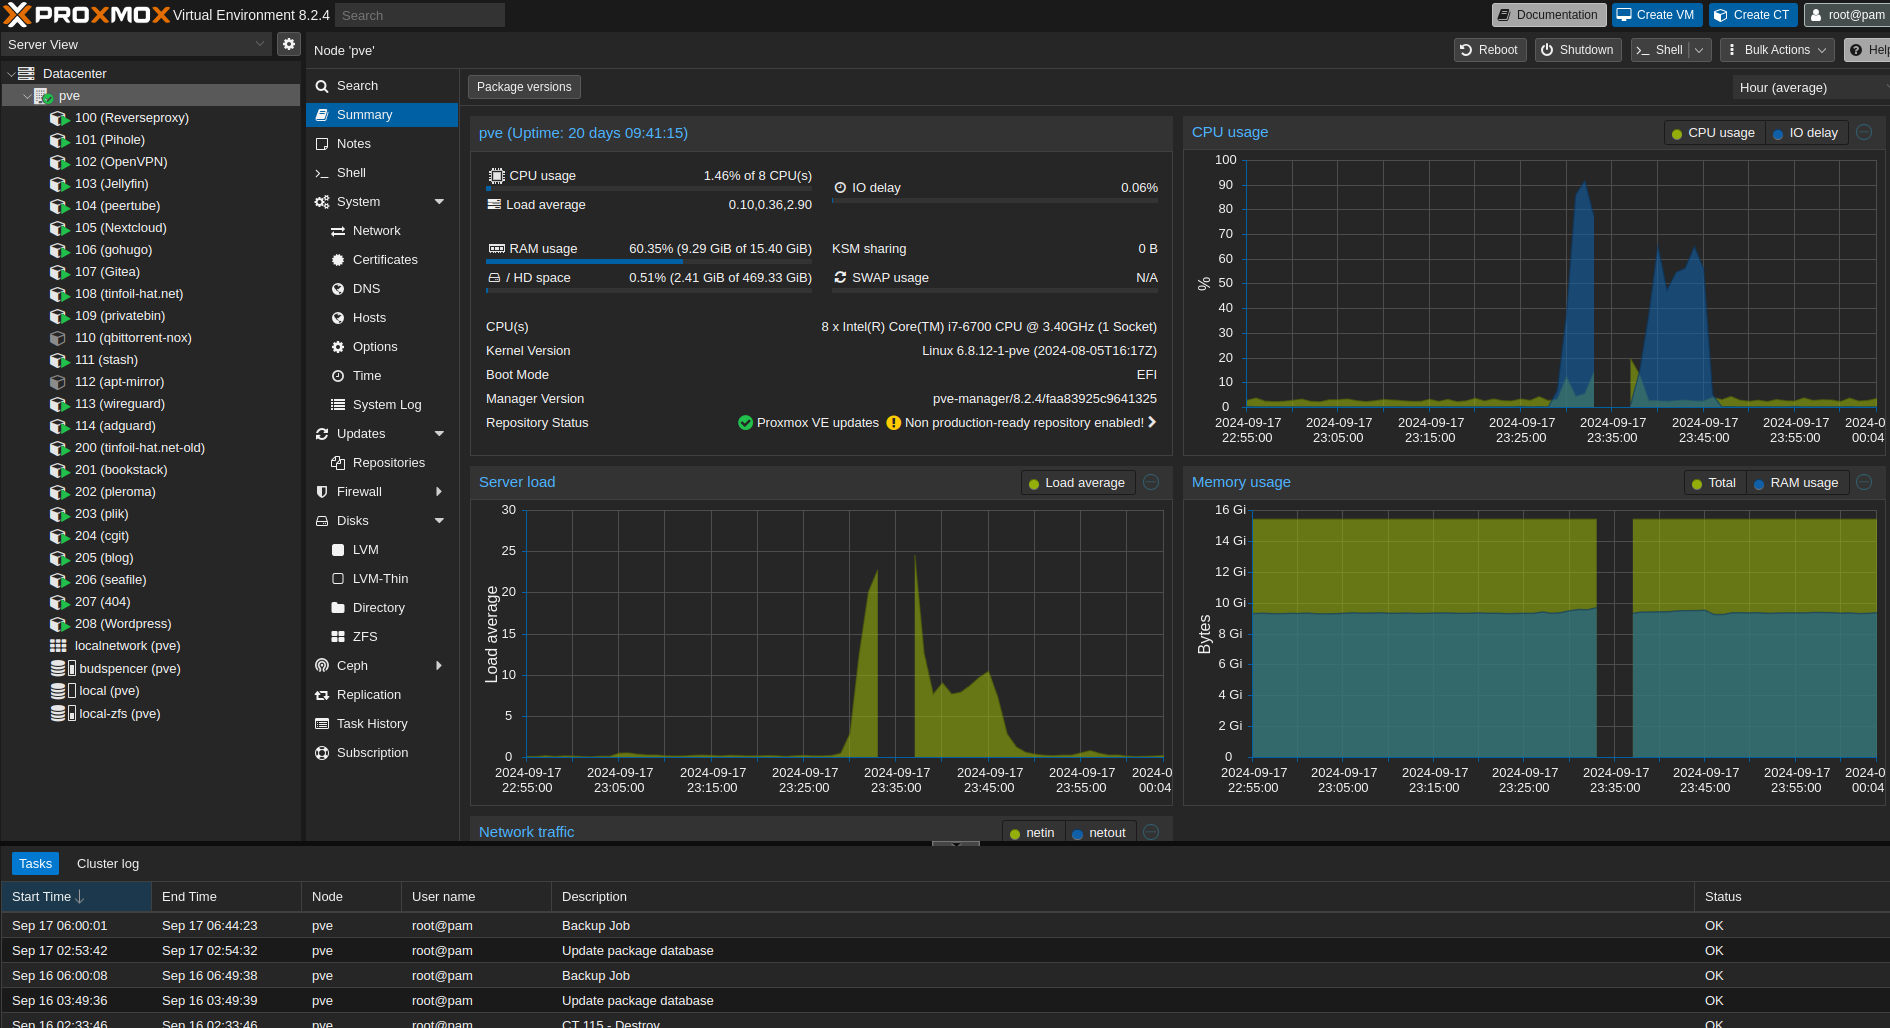The width and height of the screenshot is (1890, 1028).
Task: Click the budspencer (pve) storage icon
Action: click(x=63, y=668)
